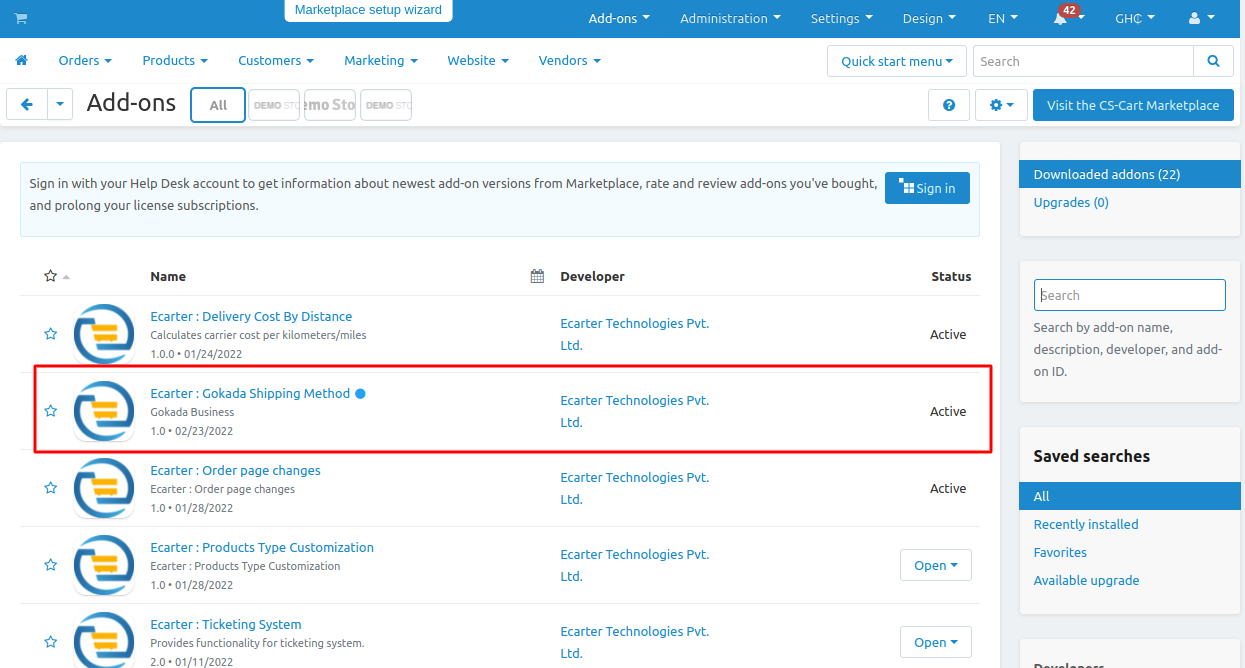Click the shopping cart icon in top bar

(x=21, y=18)
